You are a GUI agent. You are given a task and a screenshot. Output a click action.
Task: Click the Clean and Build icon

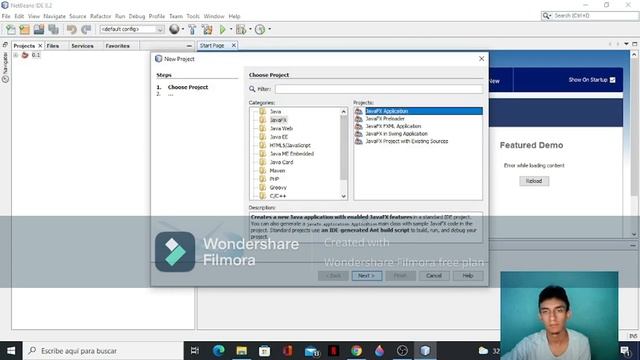(207, 29)
